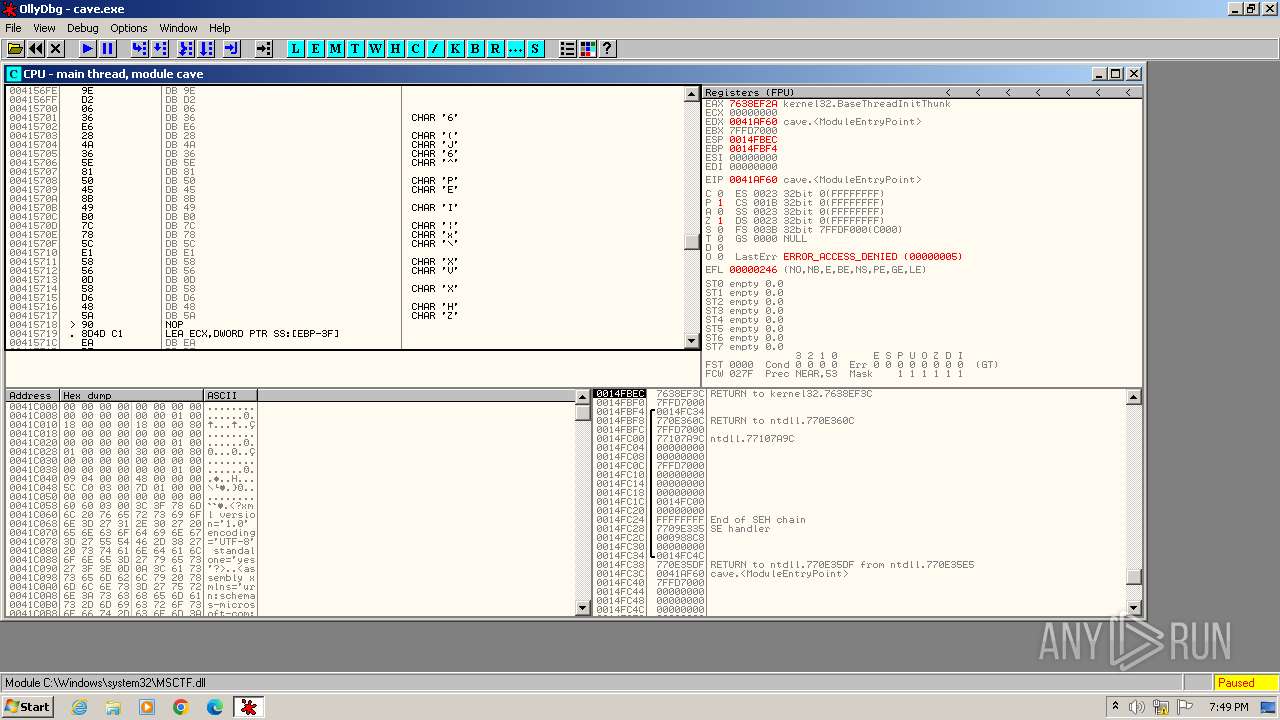
Task: Click the Go to address icon
Action: click(264, 48)
